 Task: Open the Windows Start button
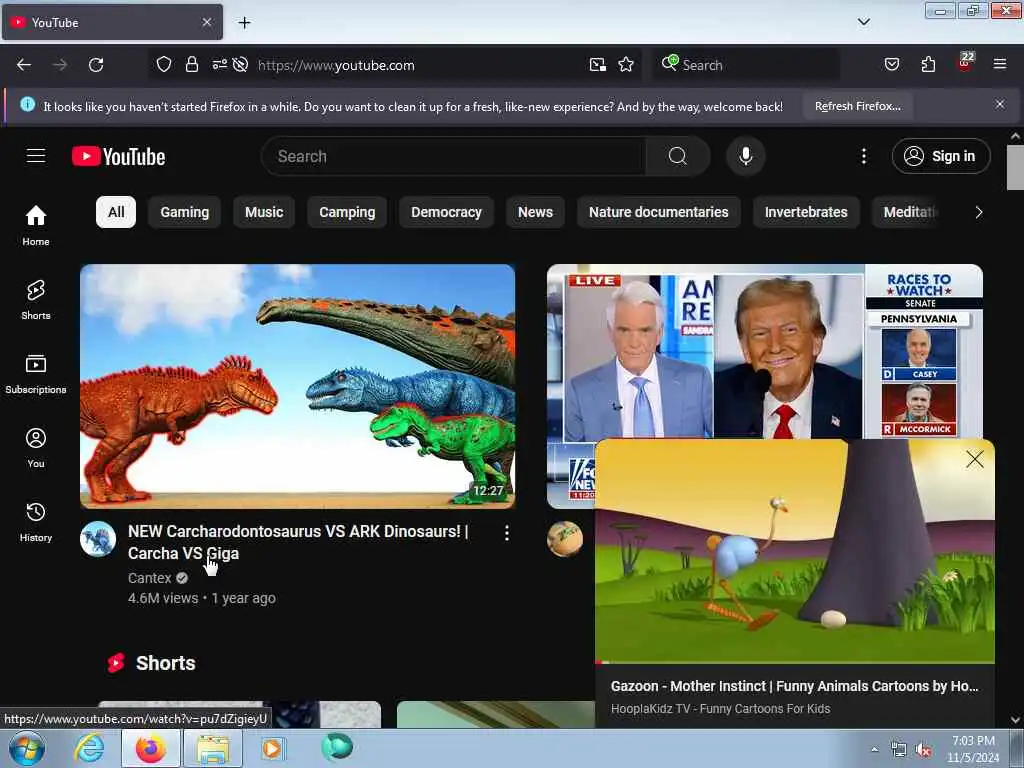coord(27,748)
